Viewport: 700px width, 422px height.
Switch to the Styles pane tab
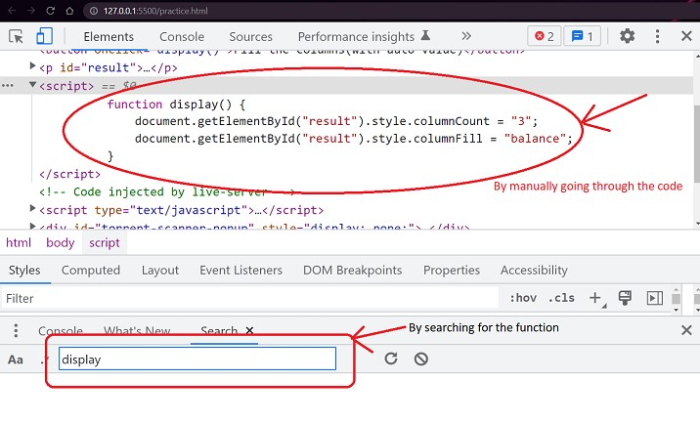tap(25, 270)
